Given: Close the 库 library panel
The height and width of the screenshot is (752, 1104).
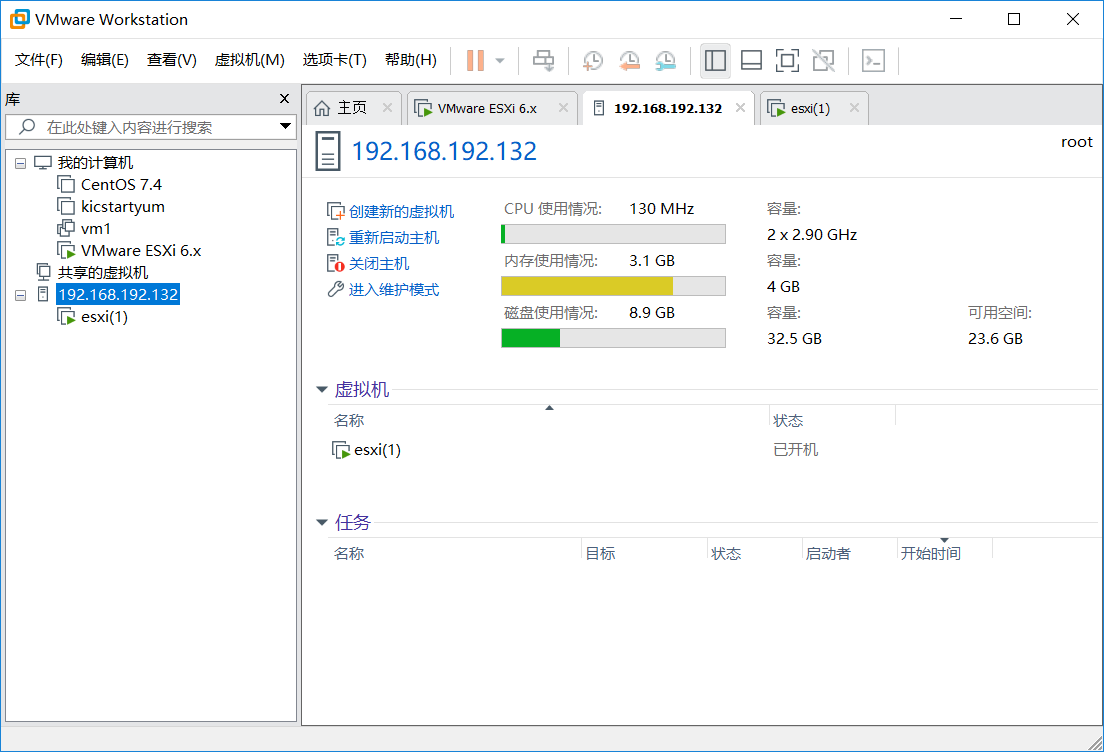Looking at the screenshot, I should click(x=284, y=99).
